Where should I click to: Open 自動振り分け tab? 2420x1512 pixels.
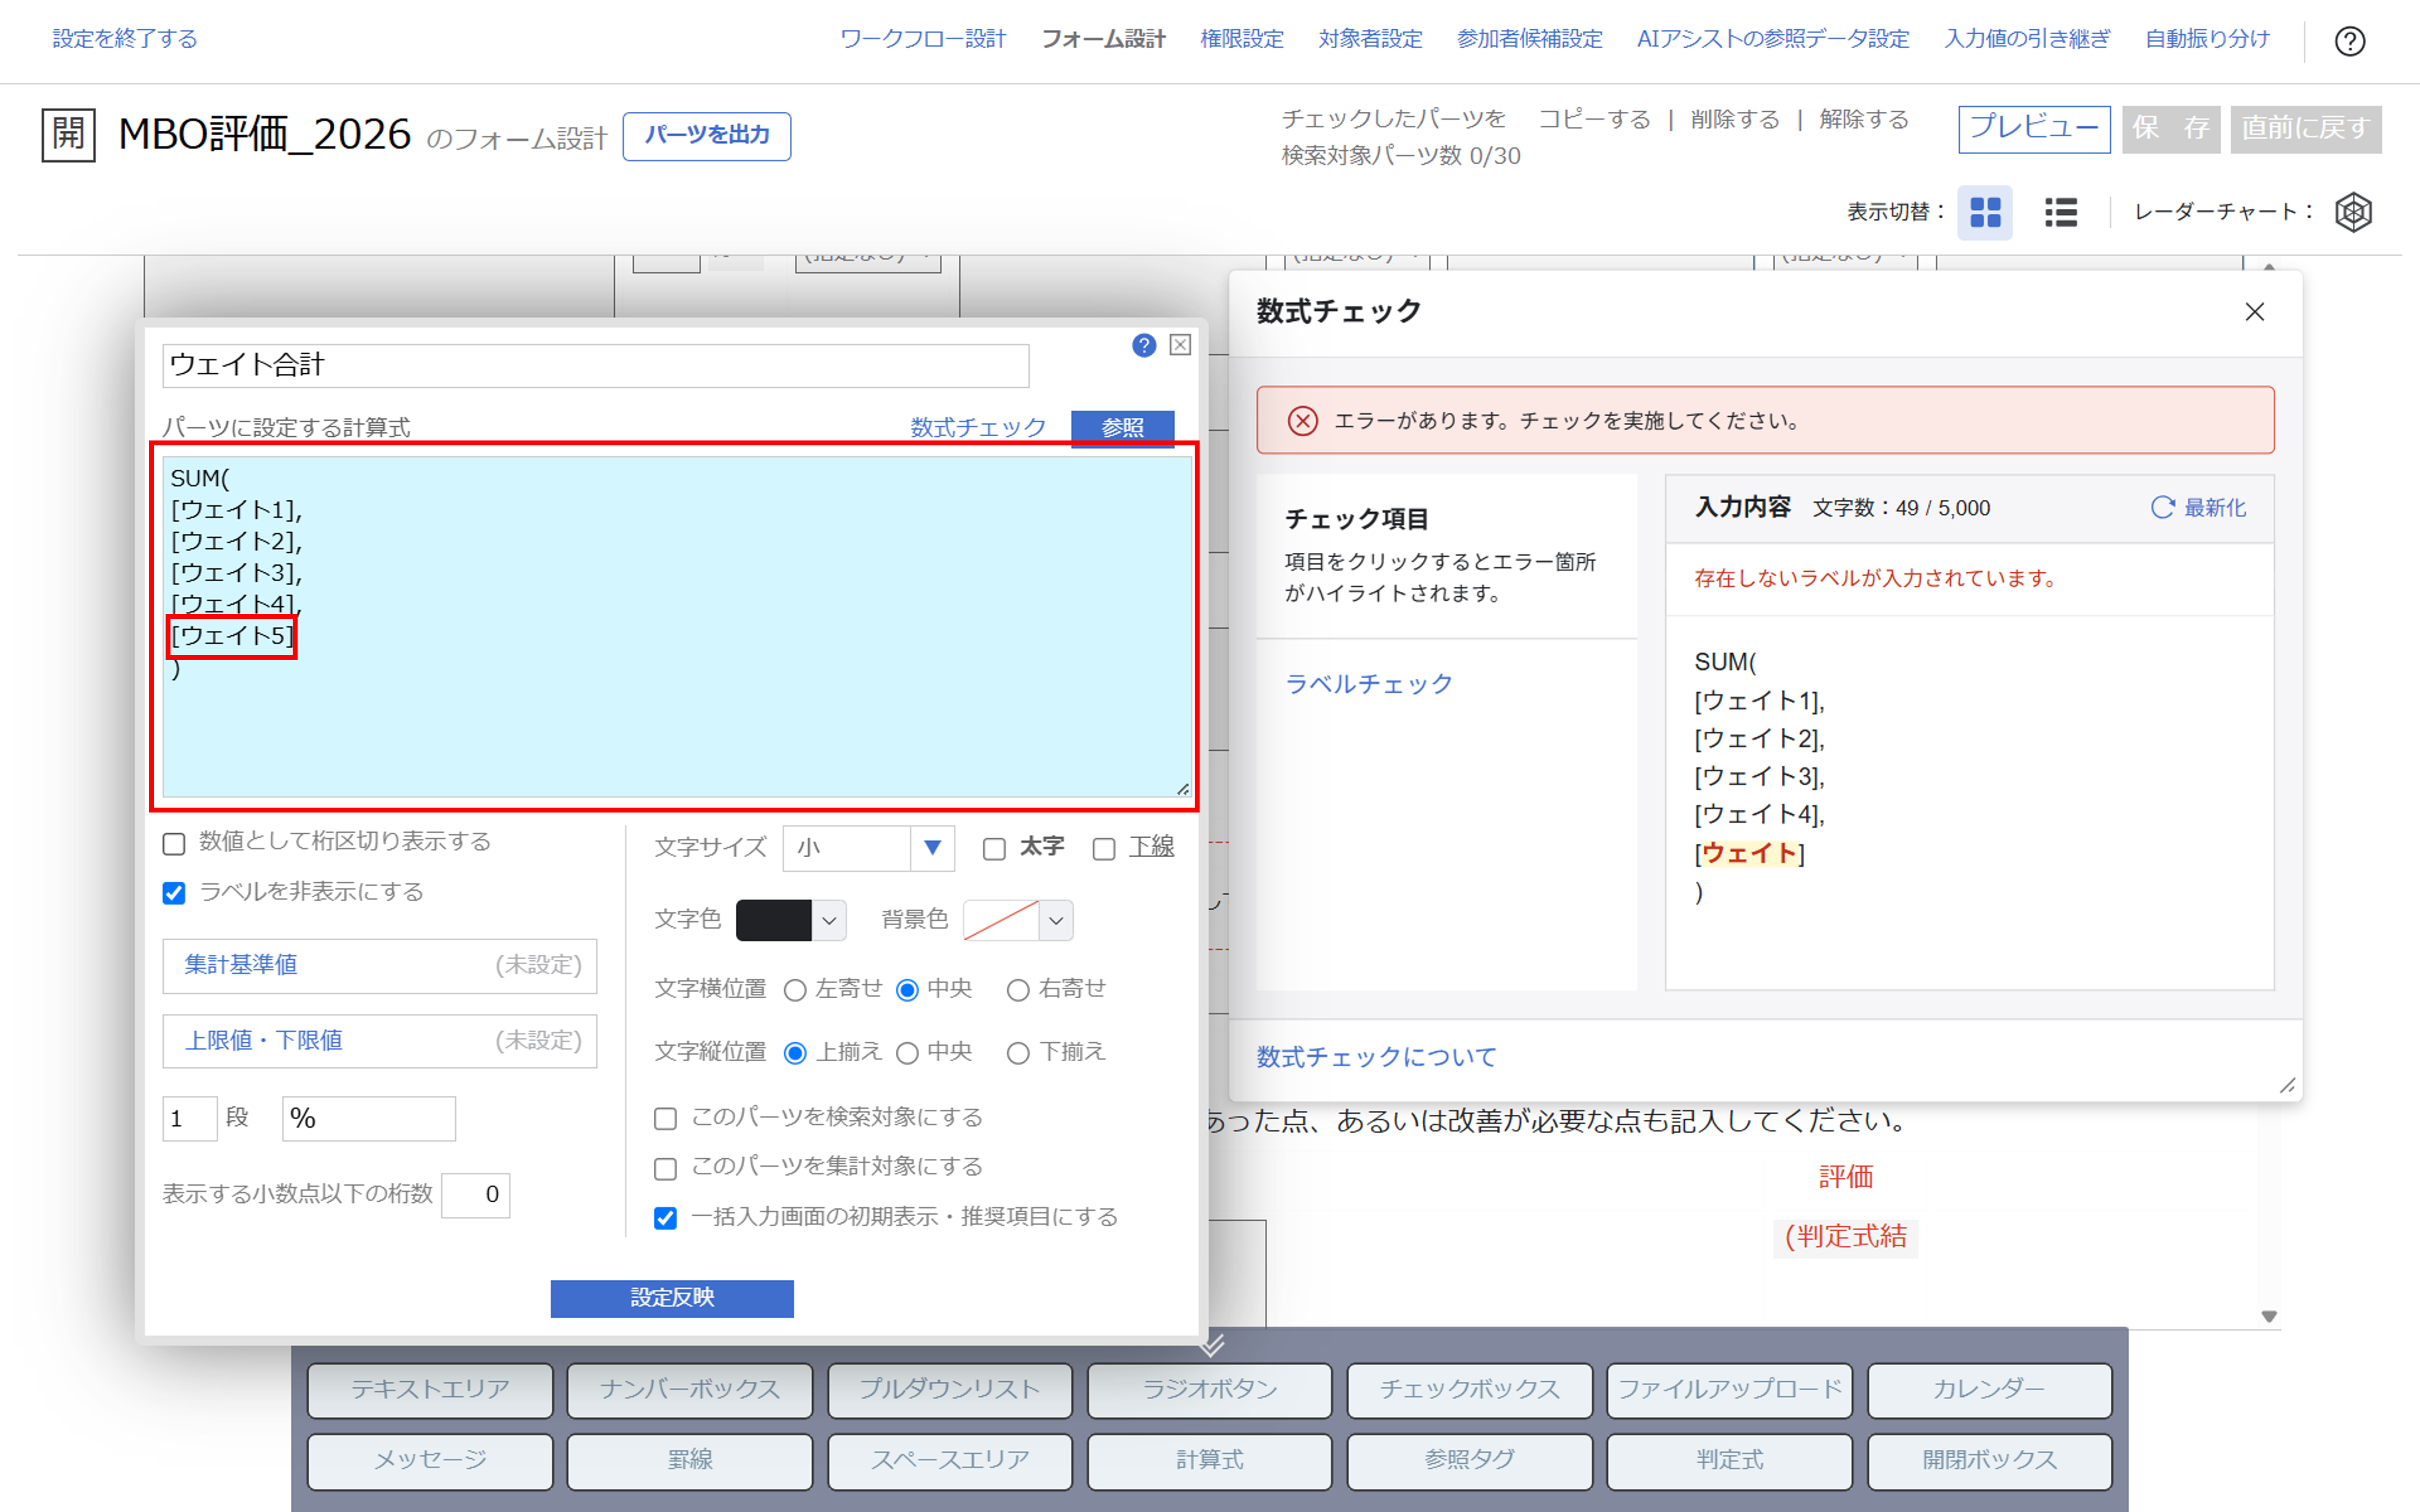(x=2207, y=39)
